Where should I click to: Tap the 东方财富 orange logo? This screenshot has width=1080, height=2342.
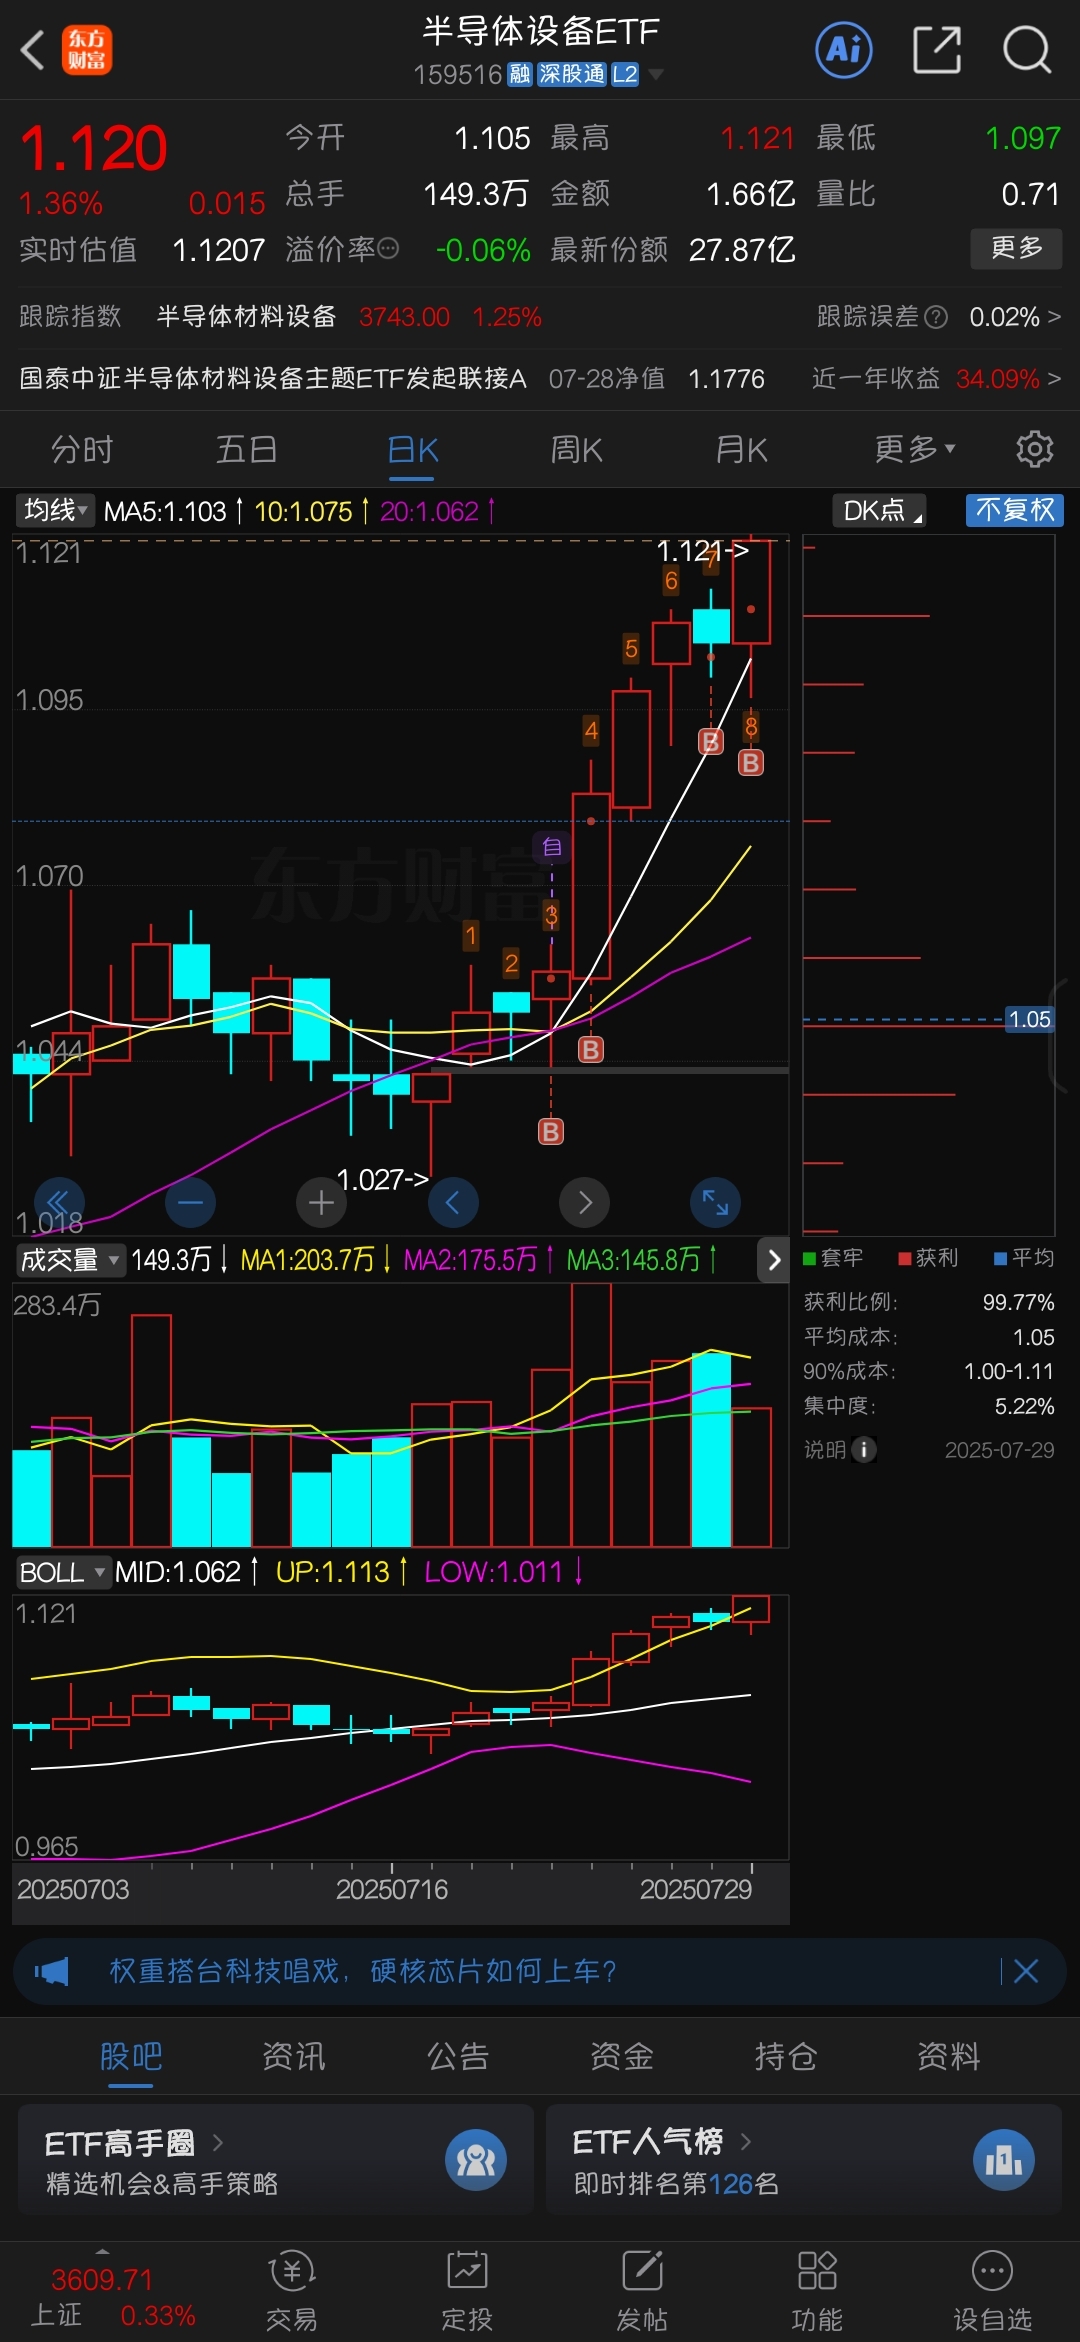coord(87,50)
